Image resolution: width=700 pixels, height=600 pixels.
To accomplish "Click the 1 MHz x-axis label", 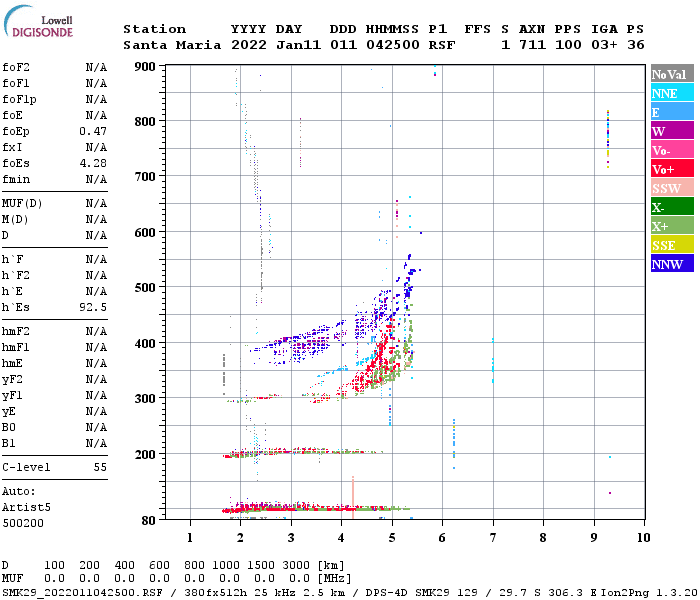I will click(190, 538).
